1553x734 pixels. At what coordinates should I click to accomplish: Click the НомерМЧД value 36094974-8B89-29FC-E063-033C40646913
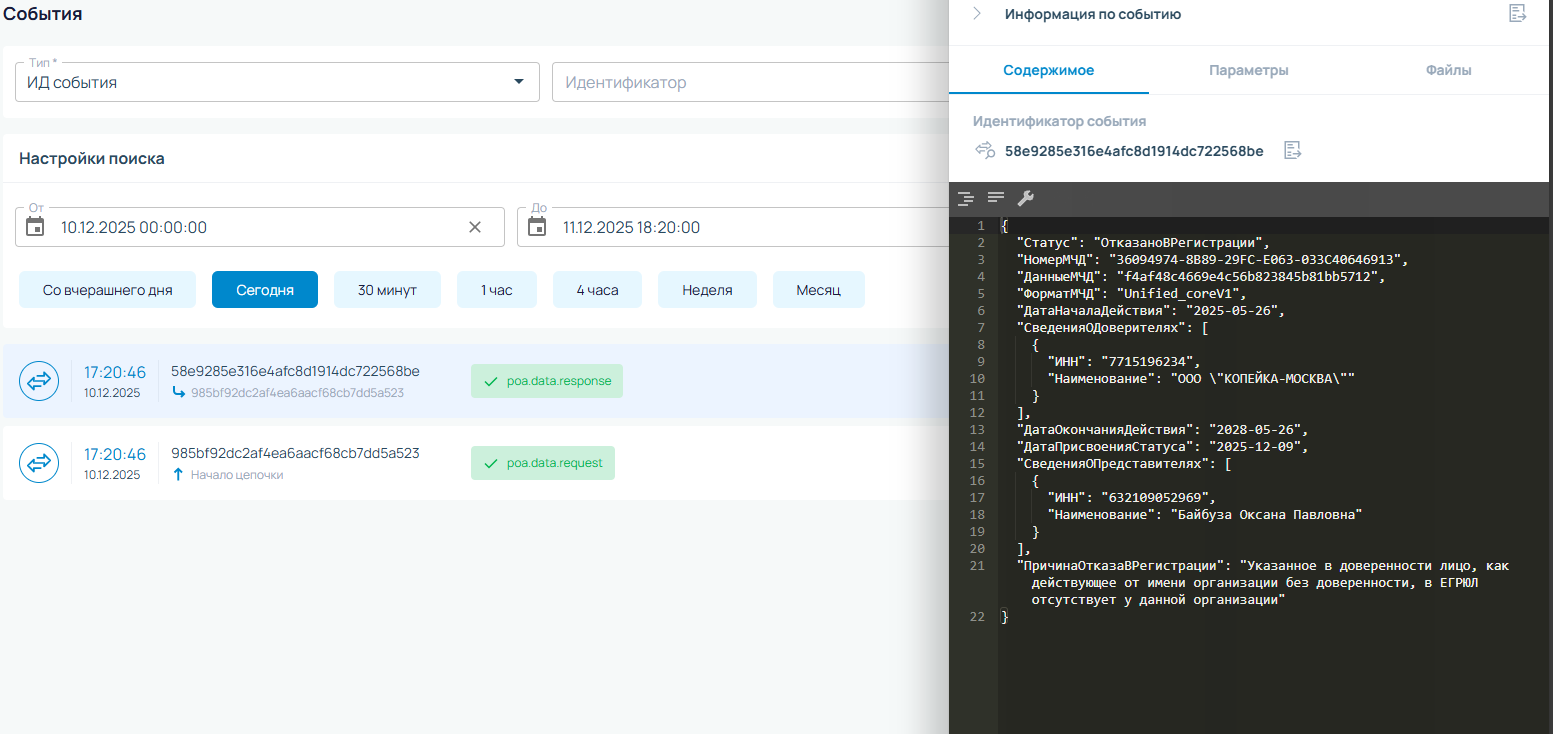coord(1256,259)
